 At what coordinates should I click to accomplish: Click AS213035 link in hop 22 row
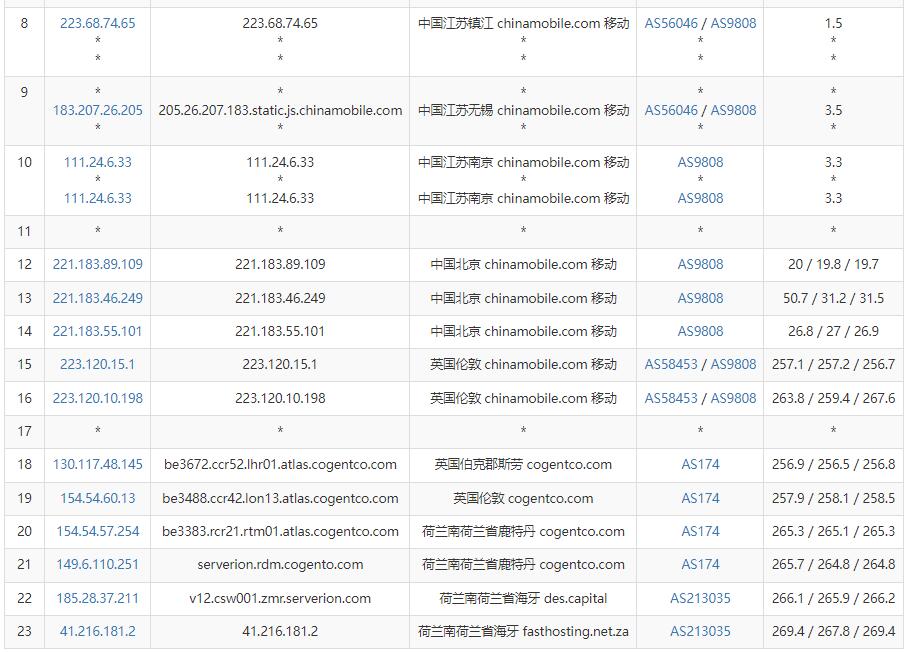click(700, 598)
